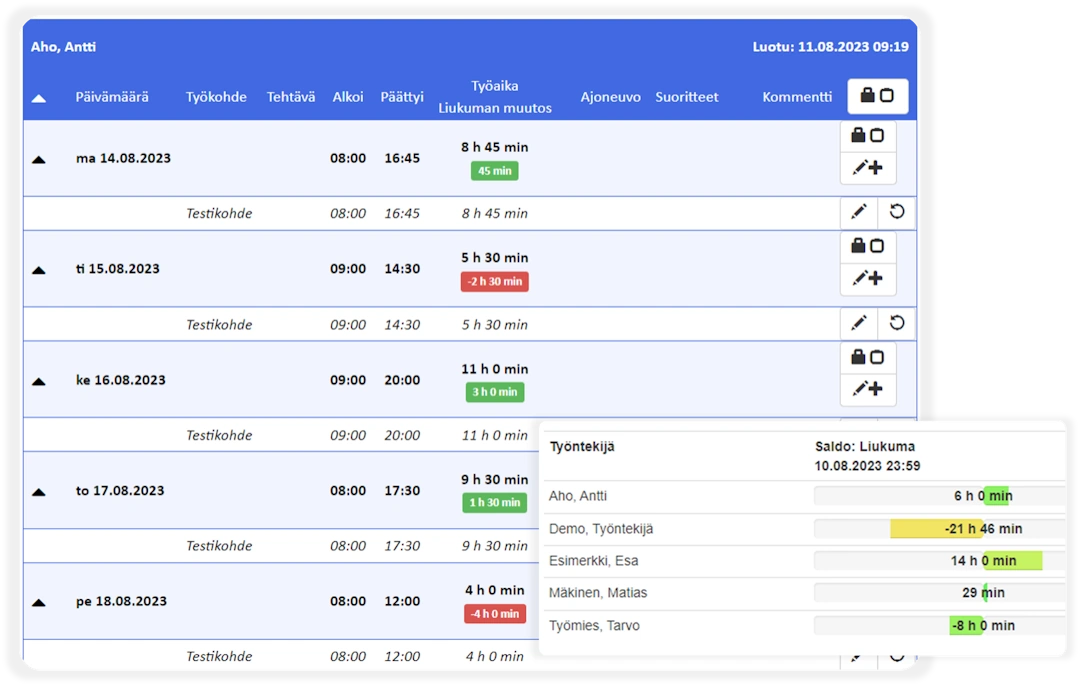Screen dimensions: 1080x686
Task: Click the Työkohde column header
Action: (216, 97)
